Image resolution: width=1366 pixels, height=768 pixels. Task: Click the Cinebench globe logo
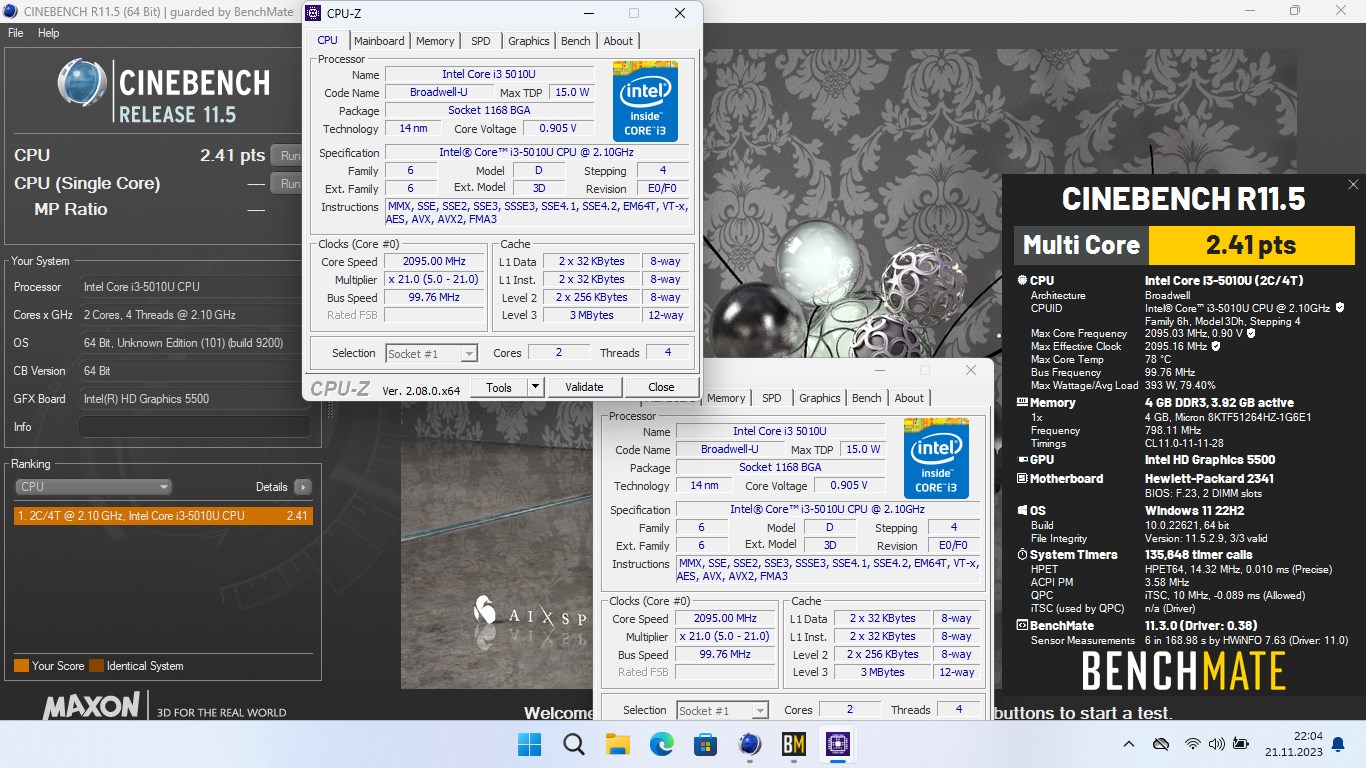[x=82, y=84]
